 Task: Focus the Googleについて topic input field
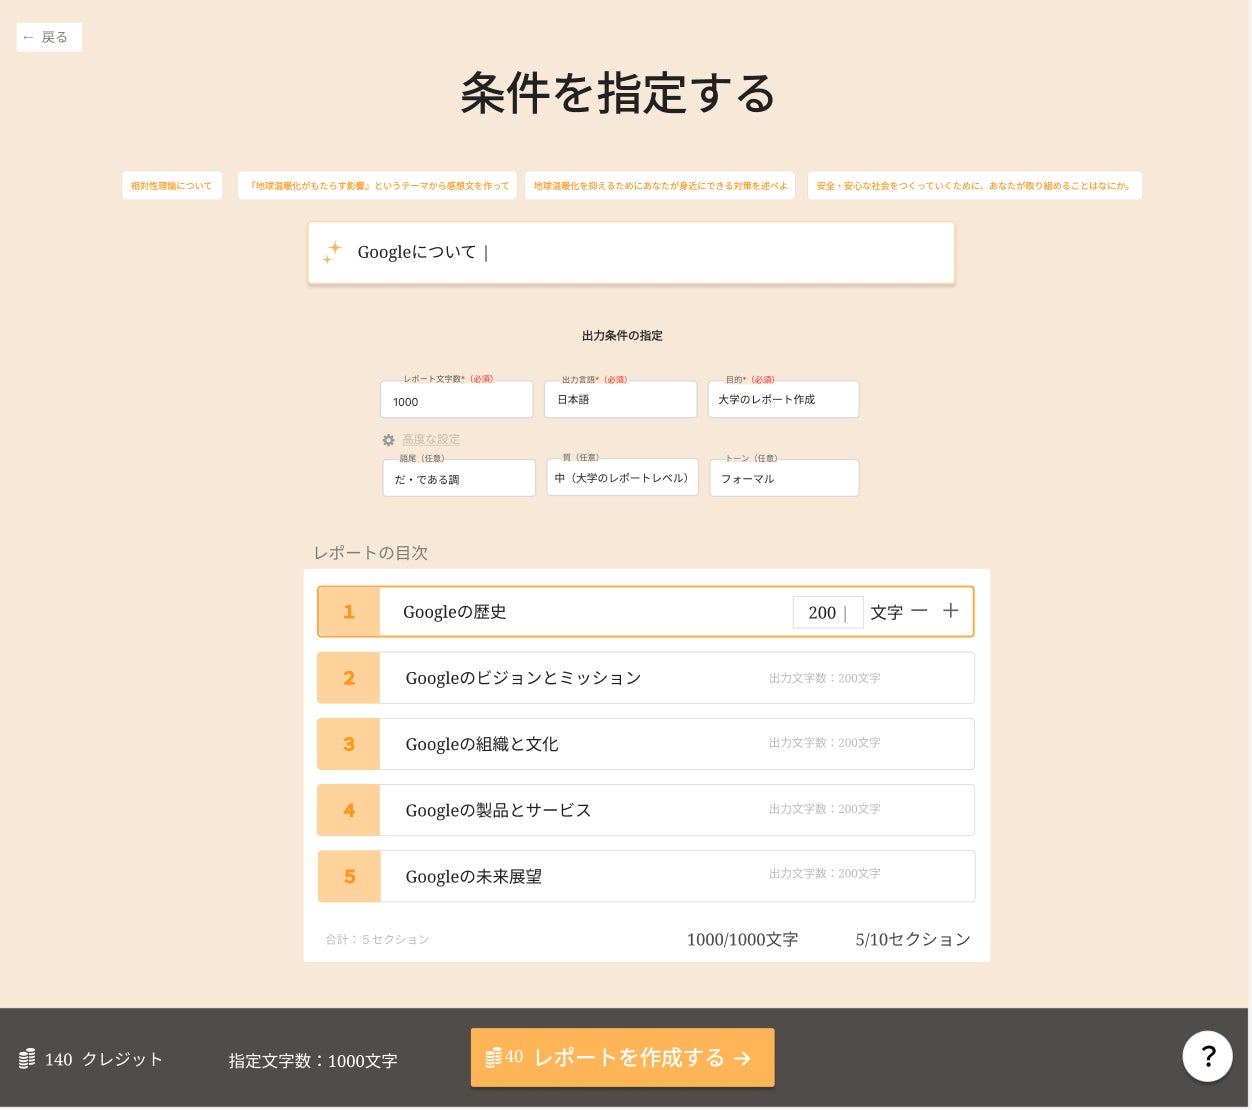pyautogui.click(x=631, y=253)
